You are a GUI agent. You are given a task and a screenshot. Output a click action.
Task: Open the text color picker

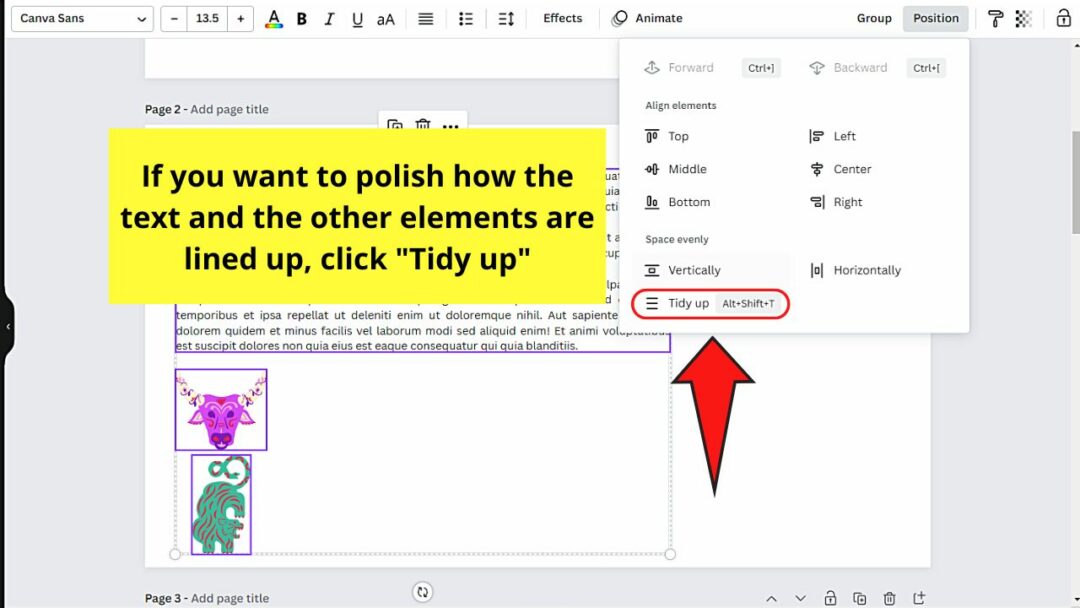(x=274, y=19)
